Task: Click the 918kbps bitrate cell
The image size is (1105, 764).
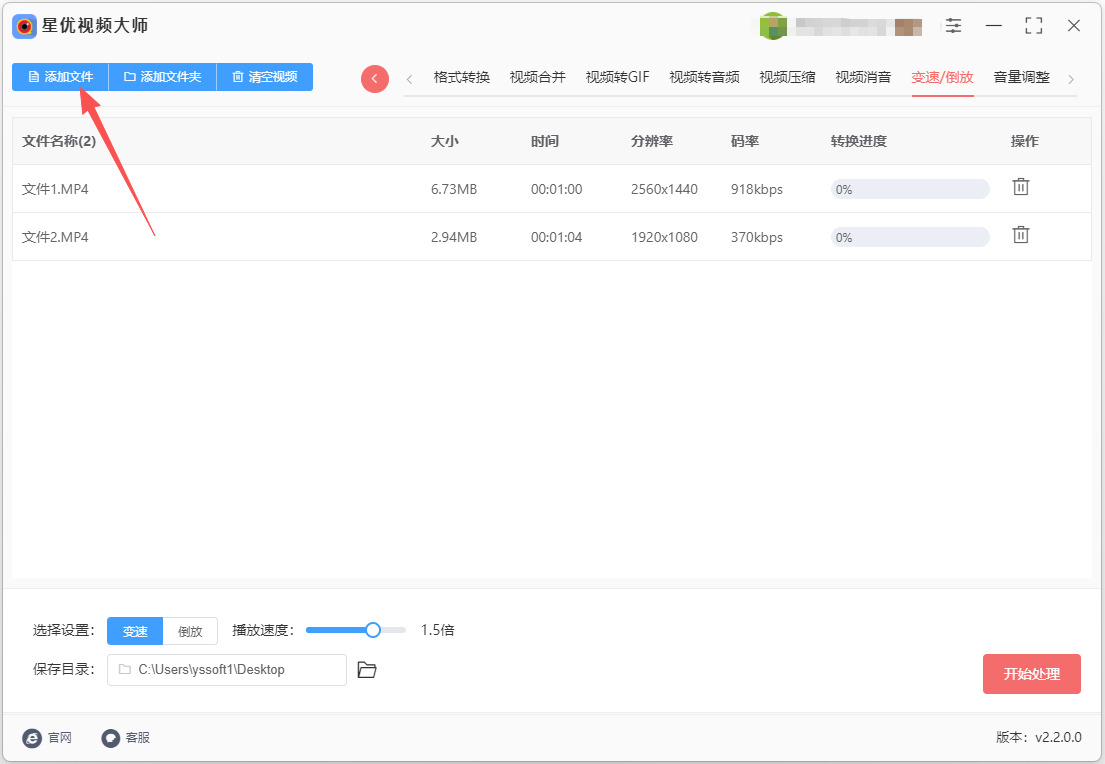Action: pos(757,189)
